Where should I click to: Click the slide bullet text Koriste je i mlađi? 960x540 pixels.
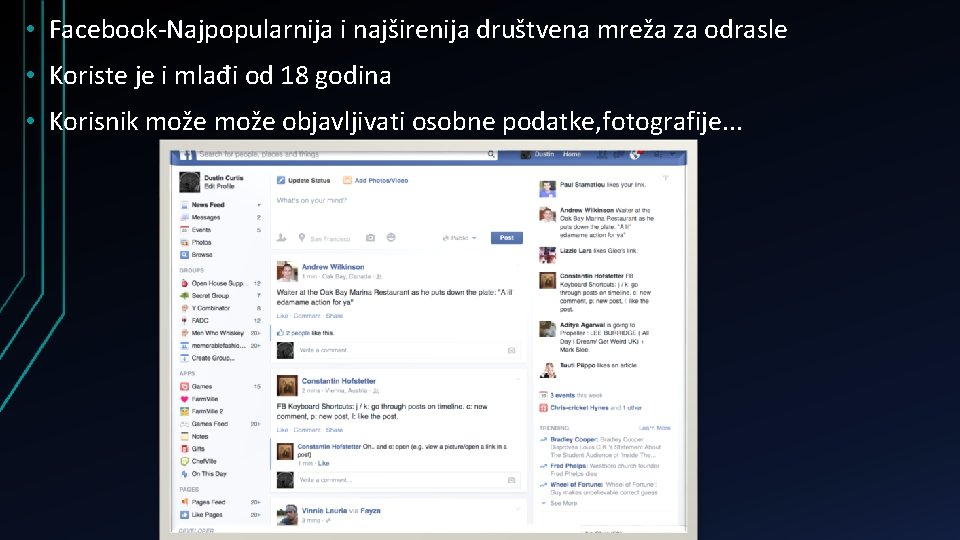[x=220, y=76]
